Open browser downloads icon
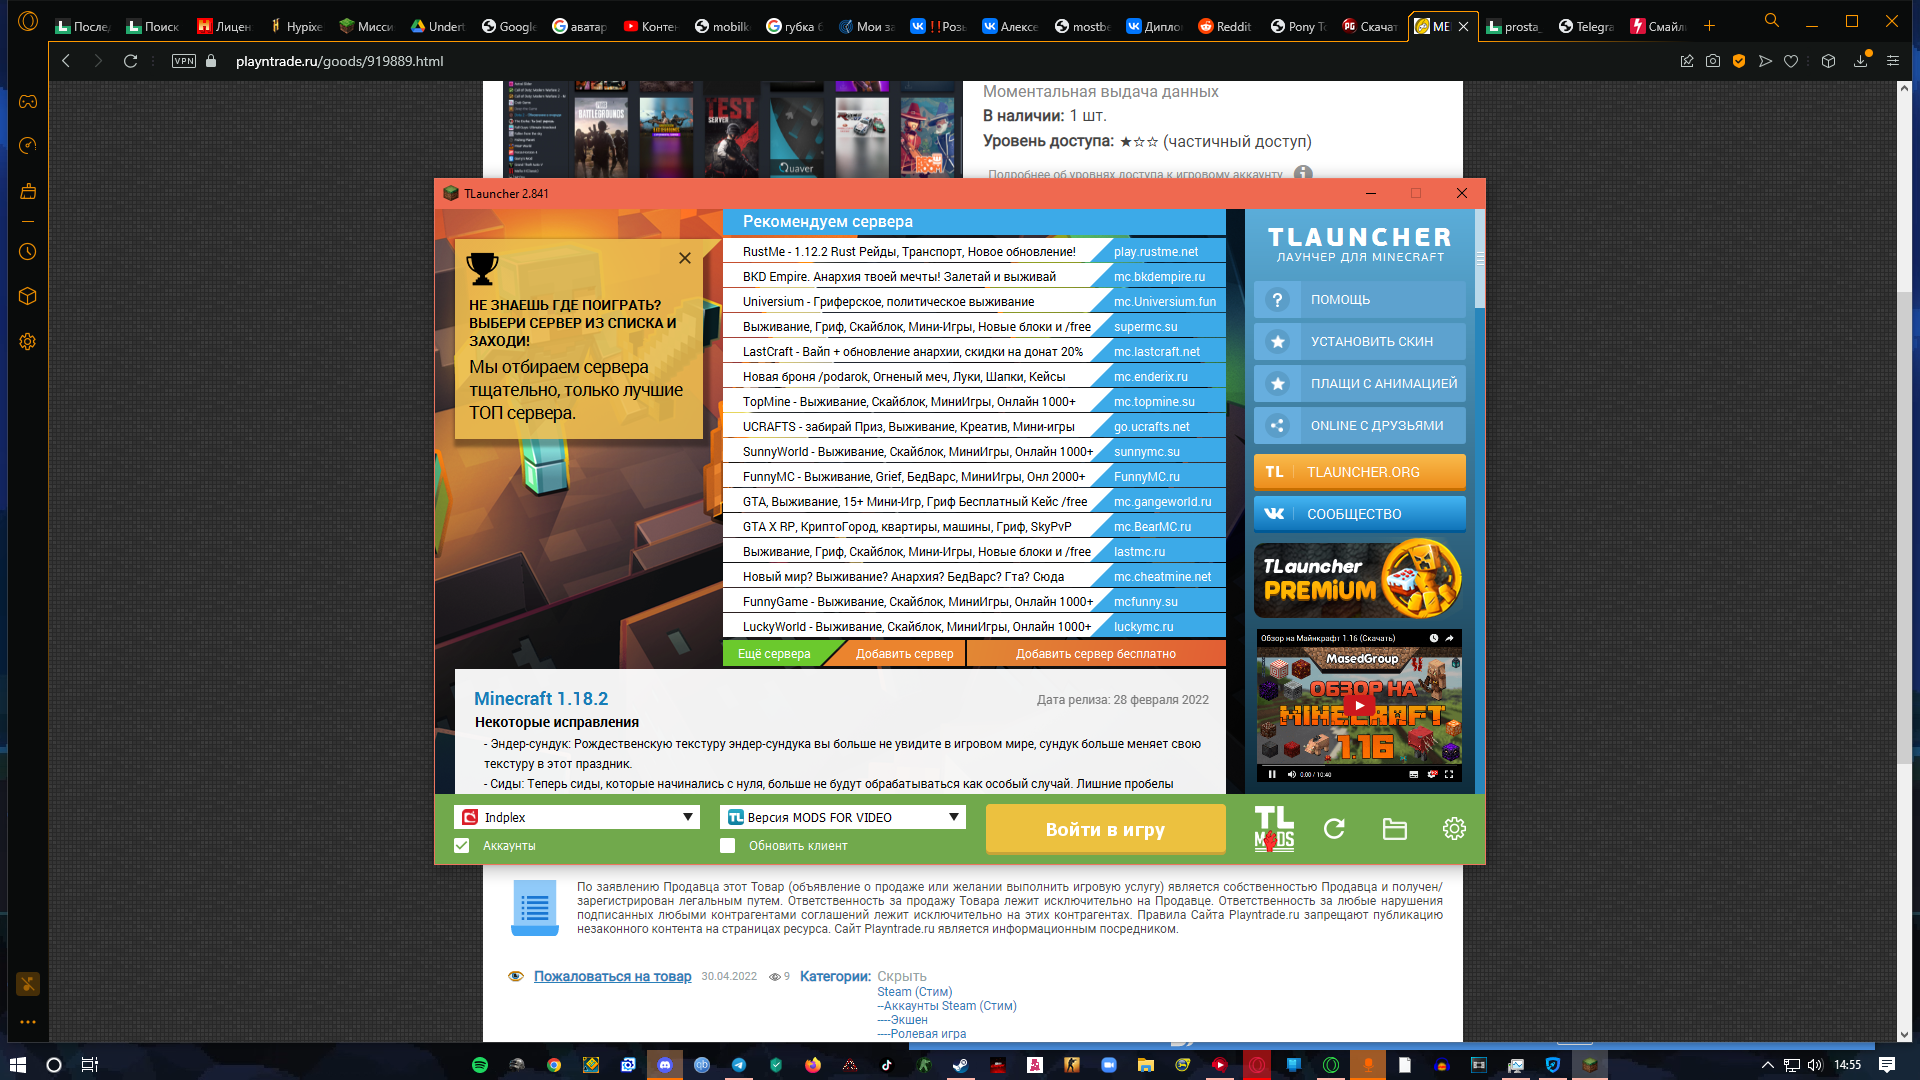The image size is (1920, 1080). pos(1860,61)
